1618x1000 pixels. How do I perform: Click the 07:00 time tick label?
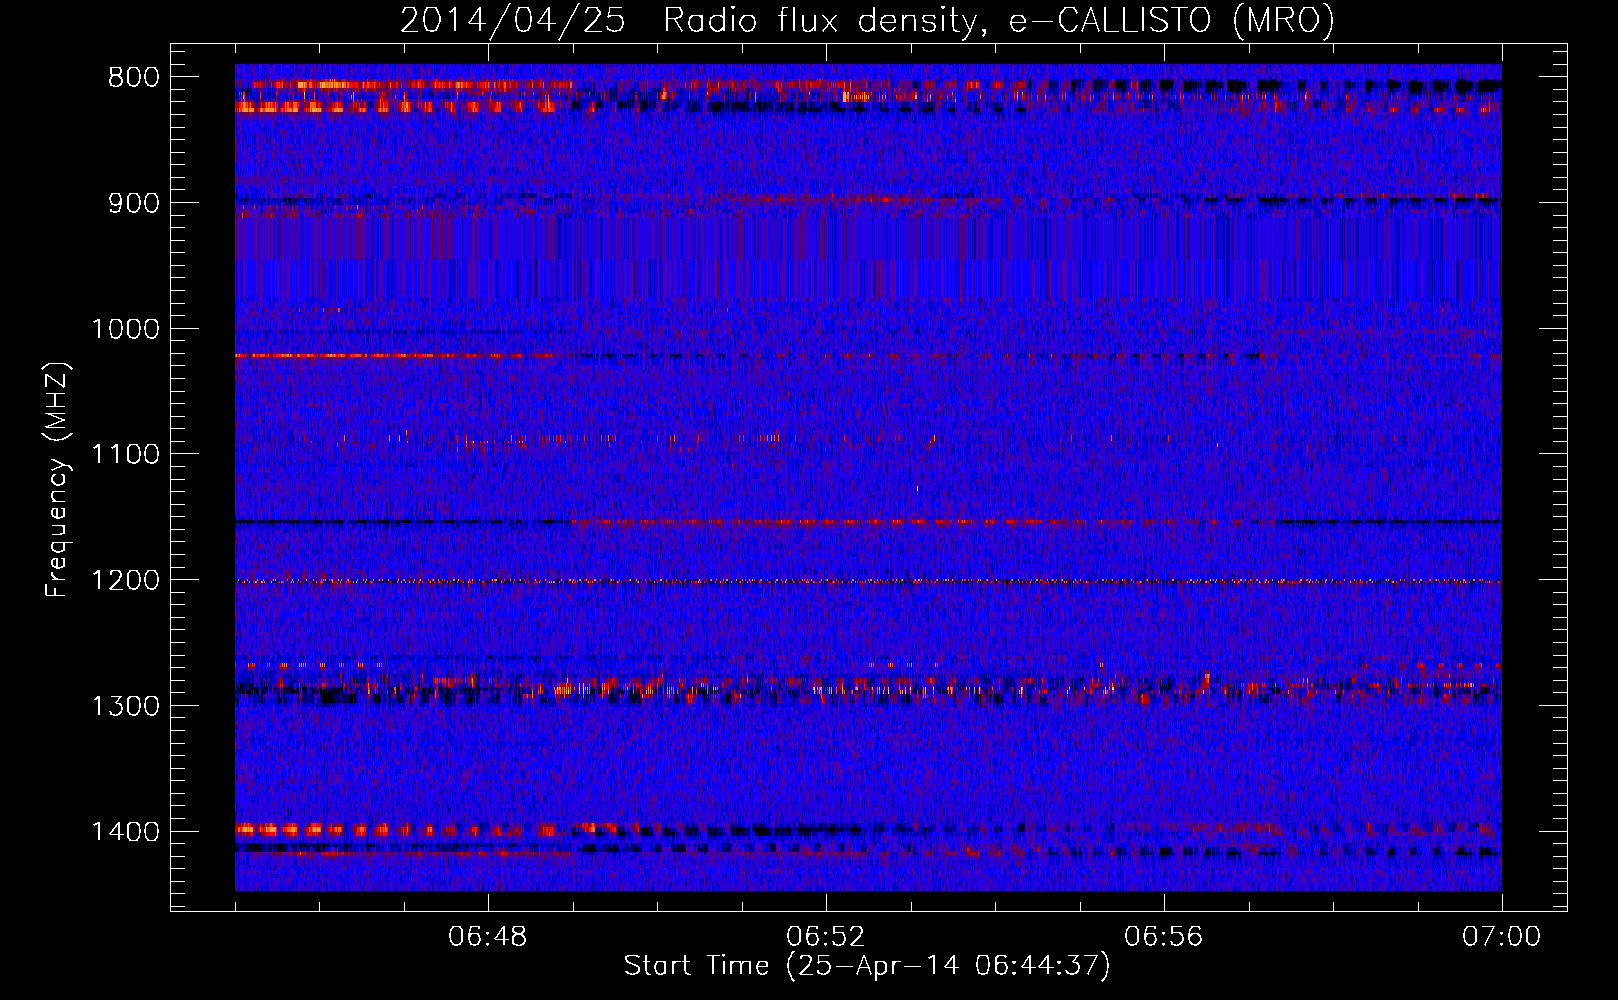(x=1502, y=937)
